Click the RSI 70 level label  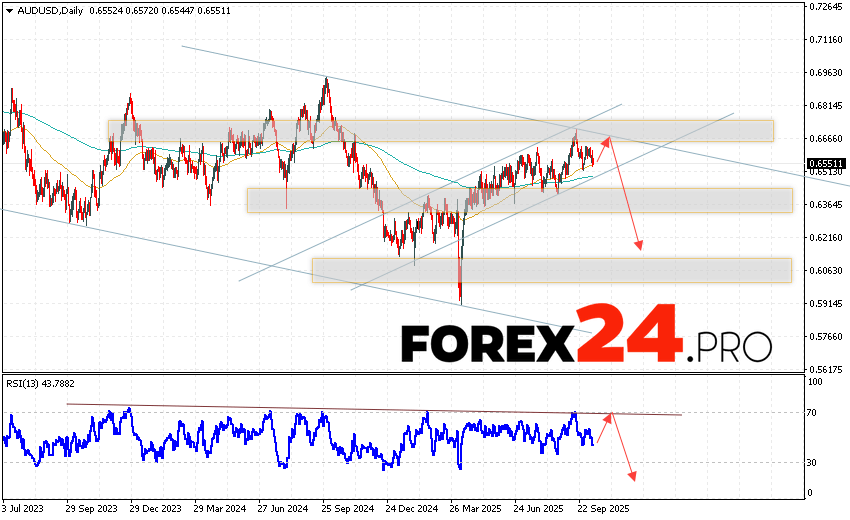[x=814, y=412]
